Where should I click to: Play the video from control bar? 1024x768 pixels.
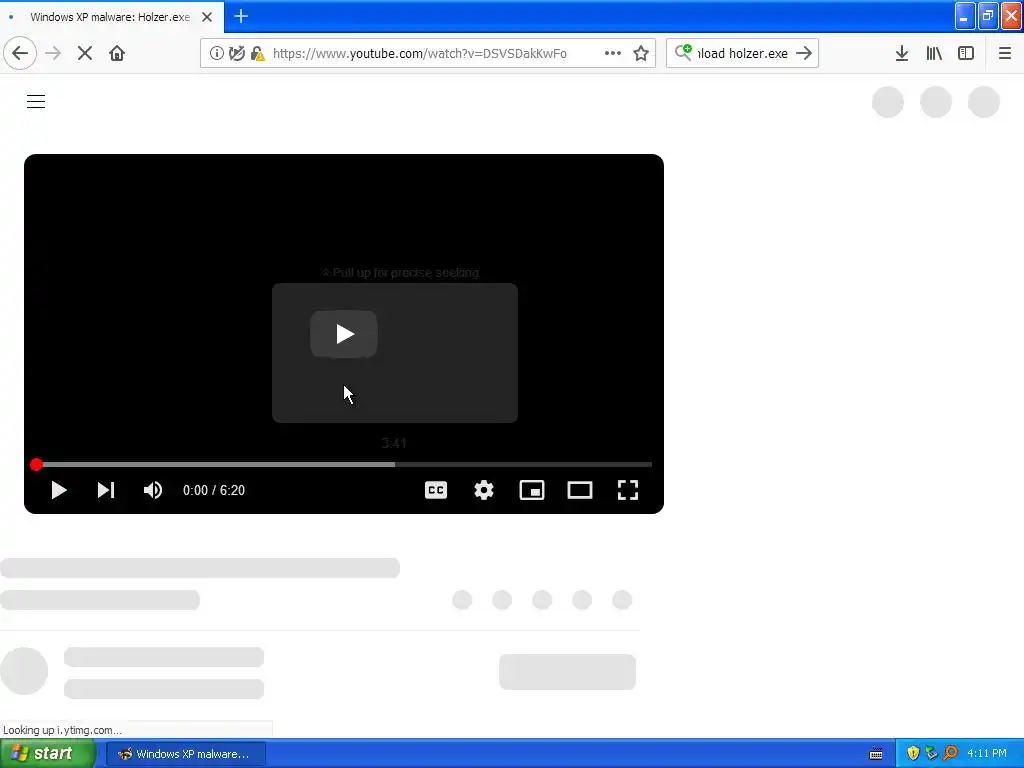pyautogui.click(x=59, y=490)
